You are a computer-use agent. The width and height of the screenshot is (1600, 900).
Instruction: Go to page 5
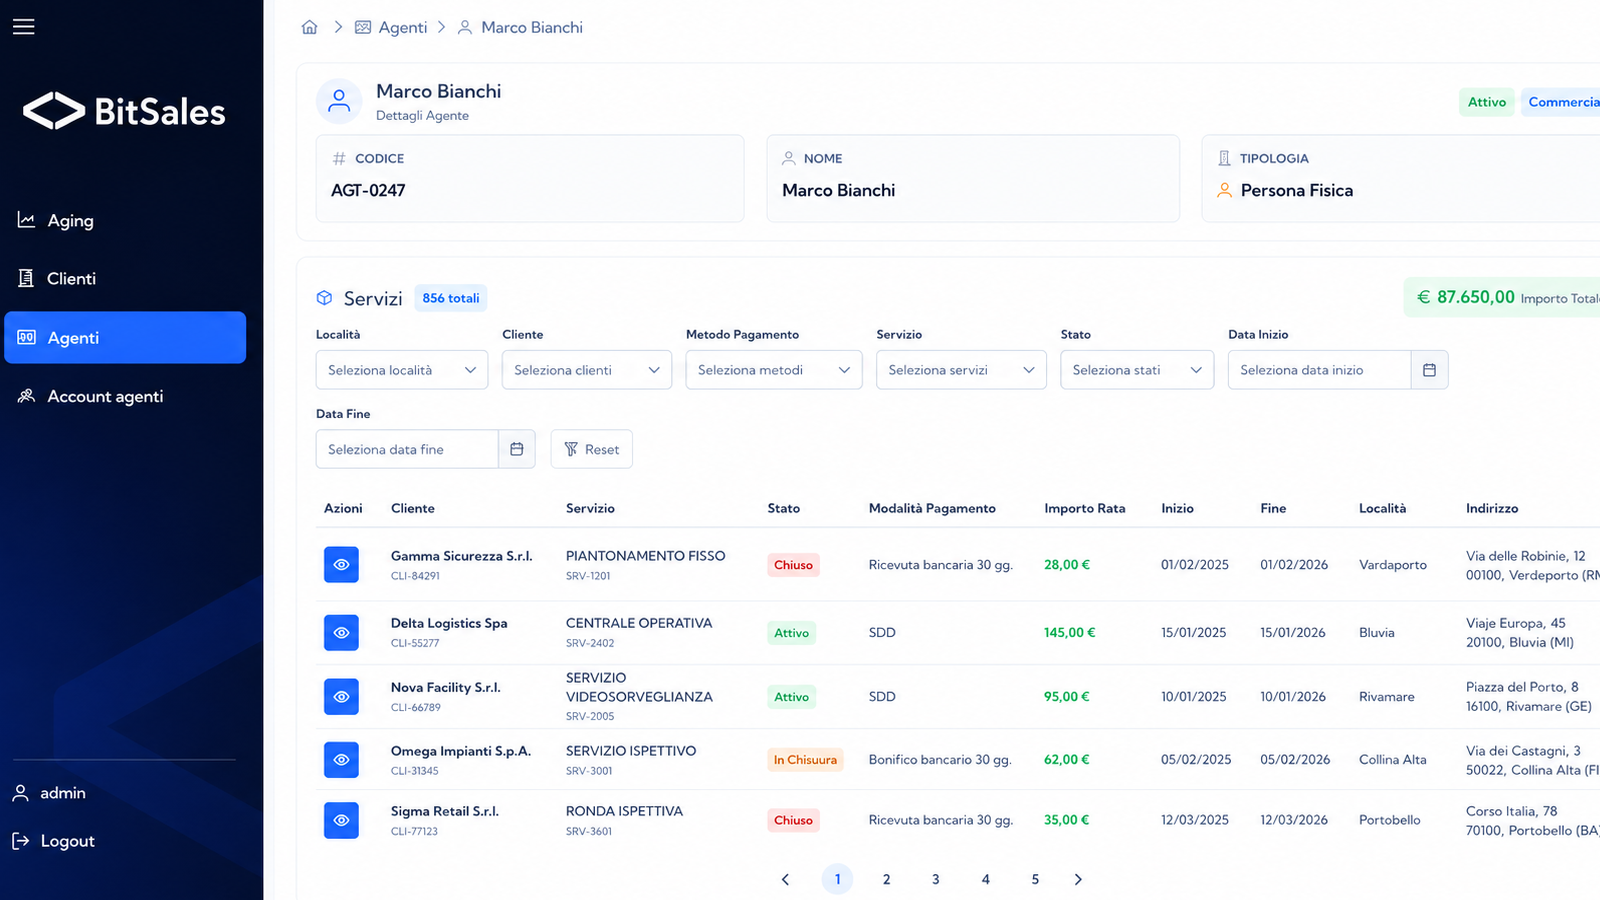1035,879
